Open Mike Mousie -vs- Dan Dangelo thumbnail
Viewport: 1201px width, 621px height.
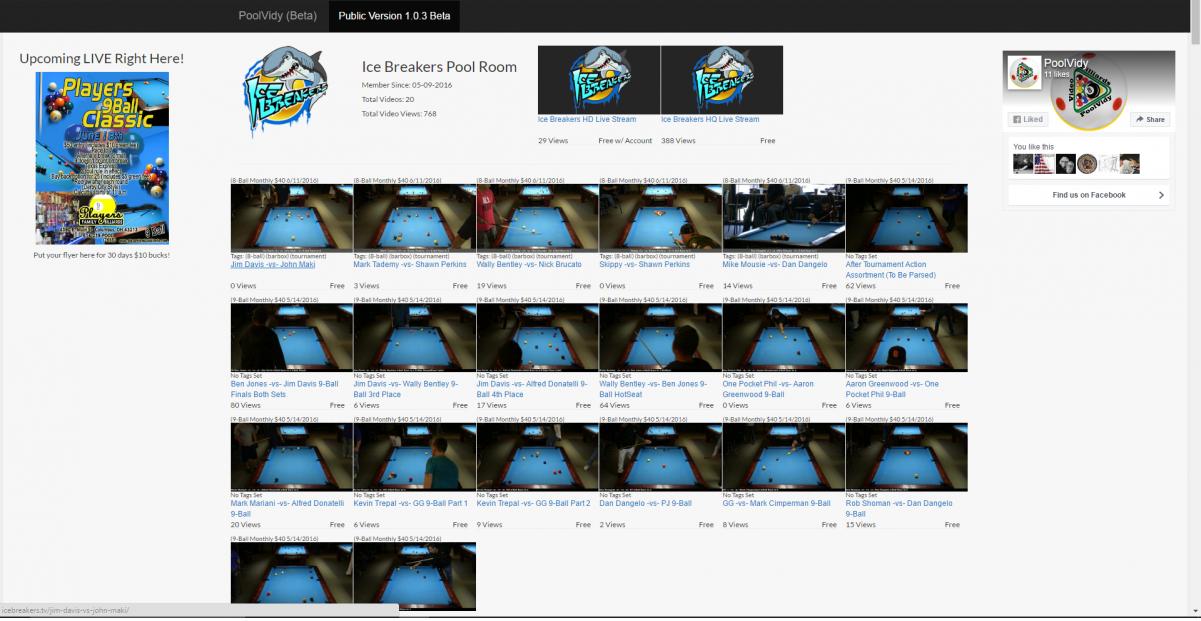783,218
